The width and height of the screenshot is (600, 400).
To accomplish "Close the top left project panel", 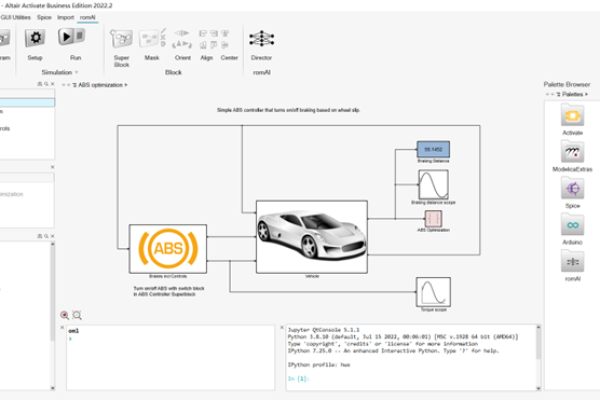I will click(52, 84).
